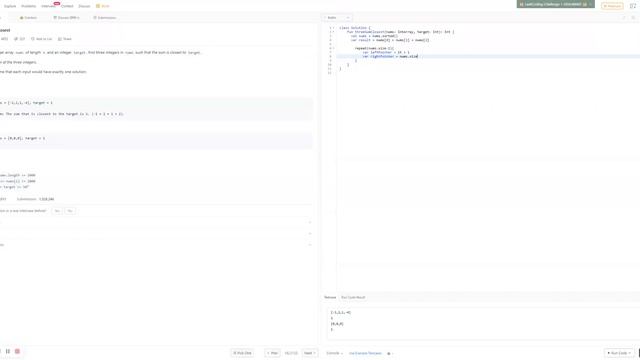
Task: Go to the Next problem
Action: click(x=310, y=353)
